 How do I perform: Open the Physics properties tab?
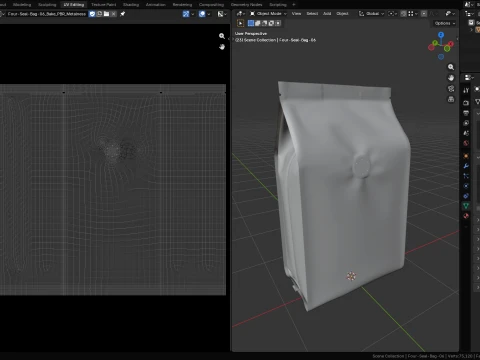(466, 186)
